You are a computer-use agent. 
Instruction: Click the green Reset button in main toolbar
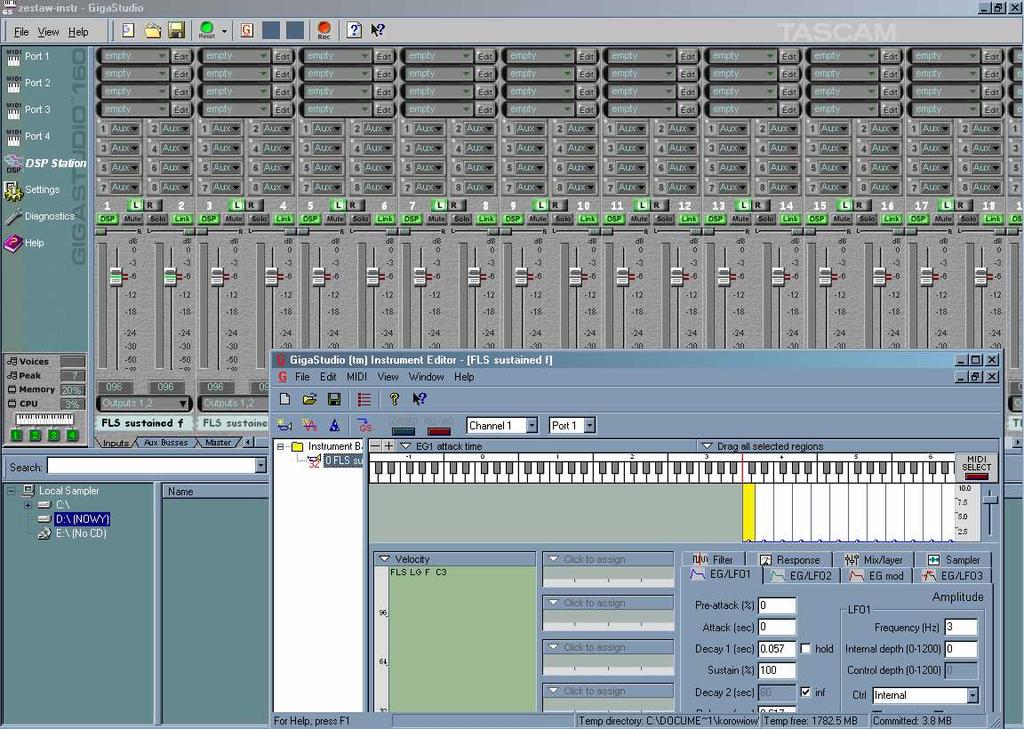click(x=206, y=30)
